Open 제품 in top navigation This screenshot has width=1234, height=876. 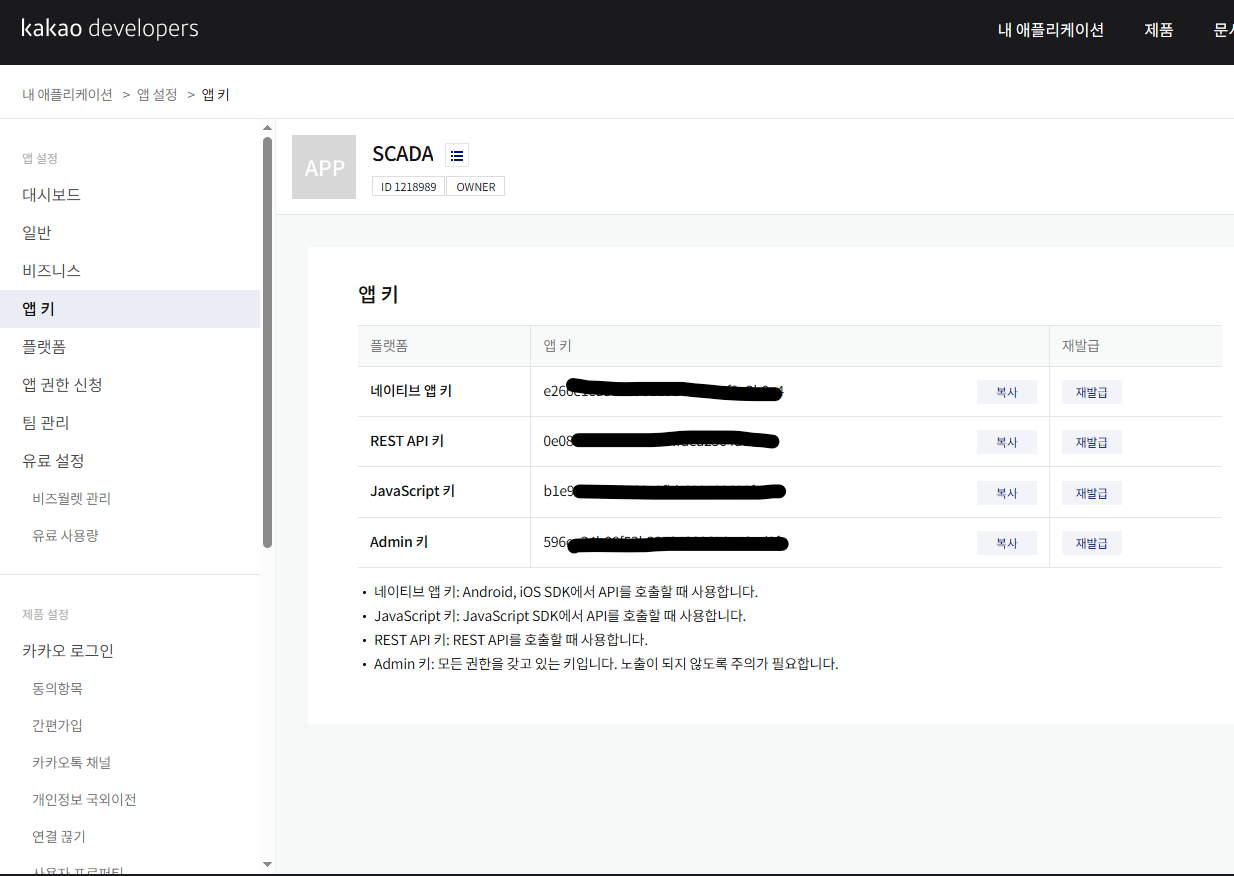point(1159,30)
